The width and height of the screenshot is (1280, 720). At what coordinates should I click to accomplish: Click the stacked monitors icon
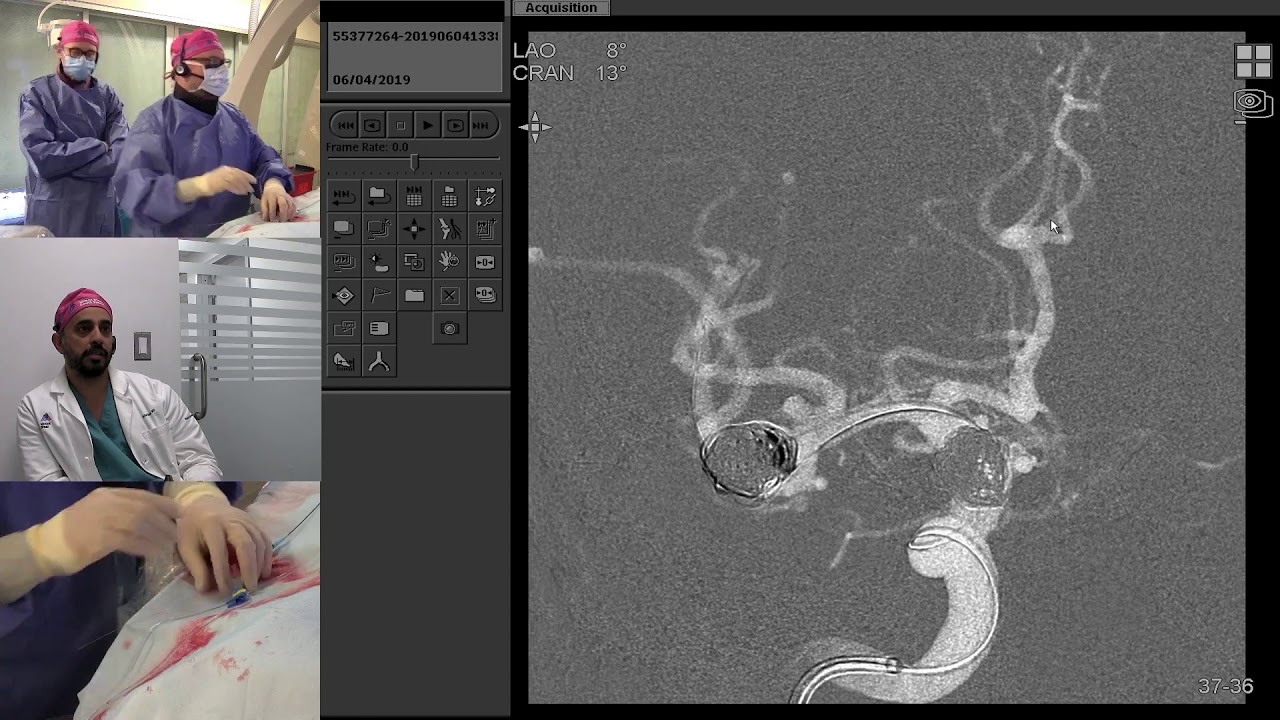(x=343, y=229)
